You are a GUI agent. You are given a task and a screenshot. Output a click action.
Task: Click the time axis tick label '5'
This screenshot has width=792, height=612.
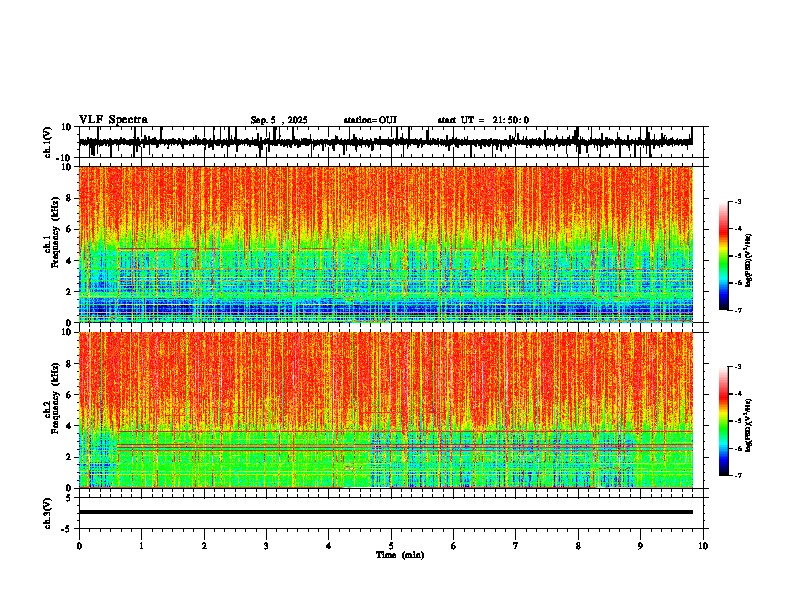coord(391,546)
